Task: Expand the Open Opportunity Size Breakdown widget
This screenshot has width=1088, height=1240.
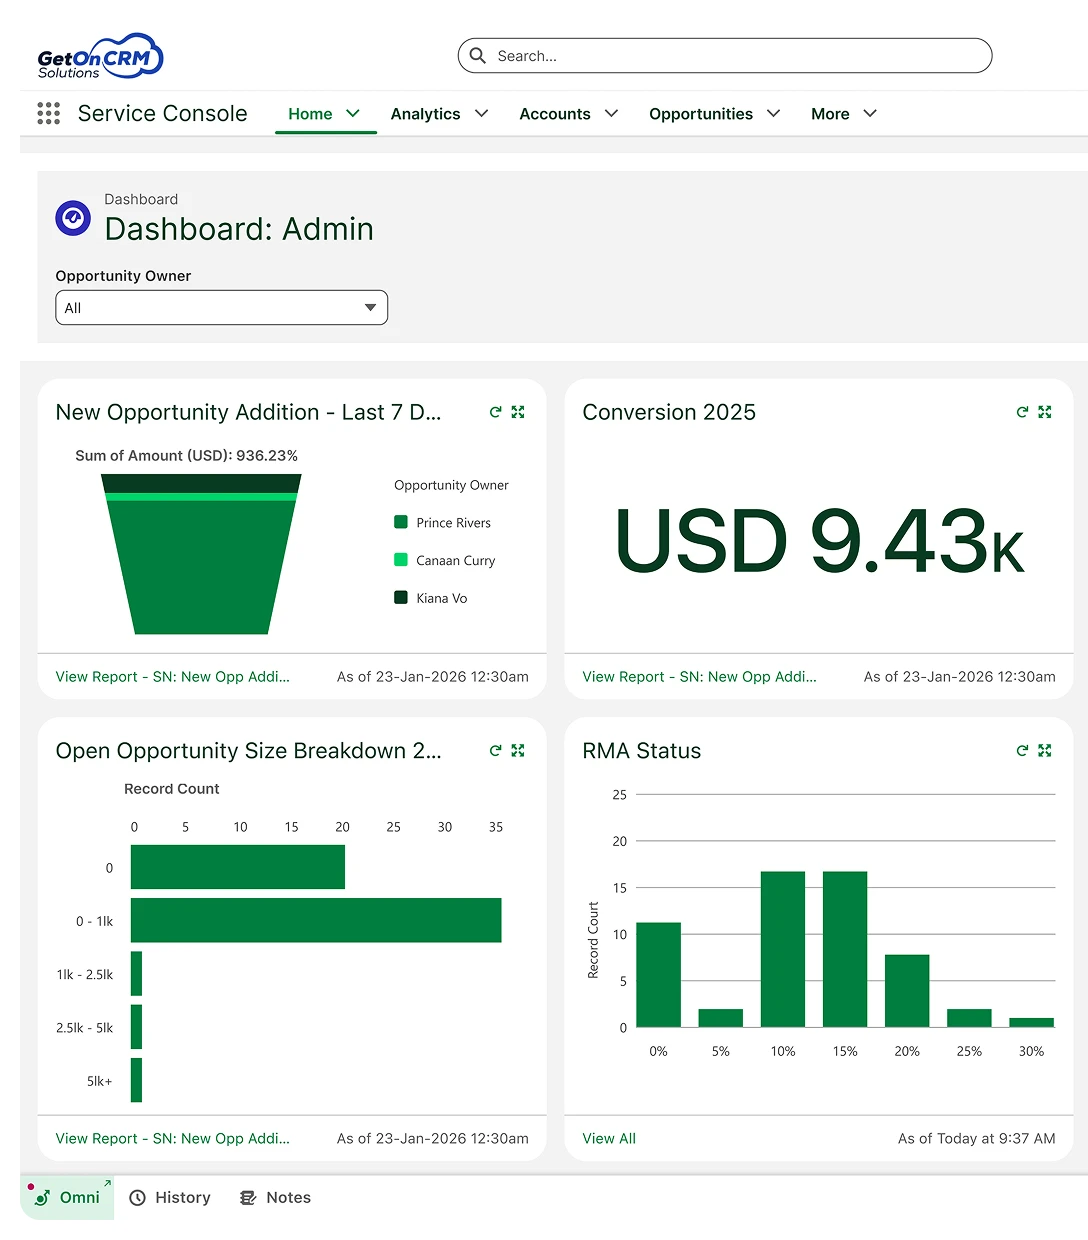Action: point(517,750)
